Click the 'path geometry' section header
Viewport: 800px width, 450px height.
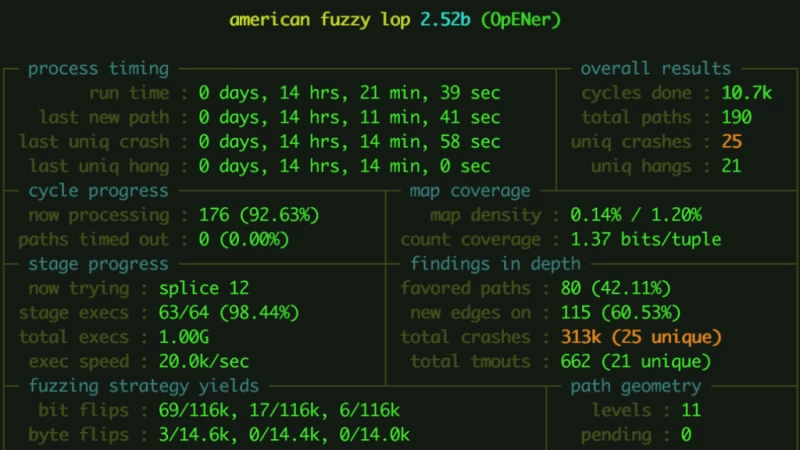click(636, 386)
